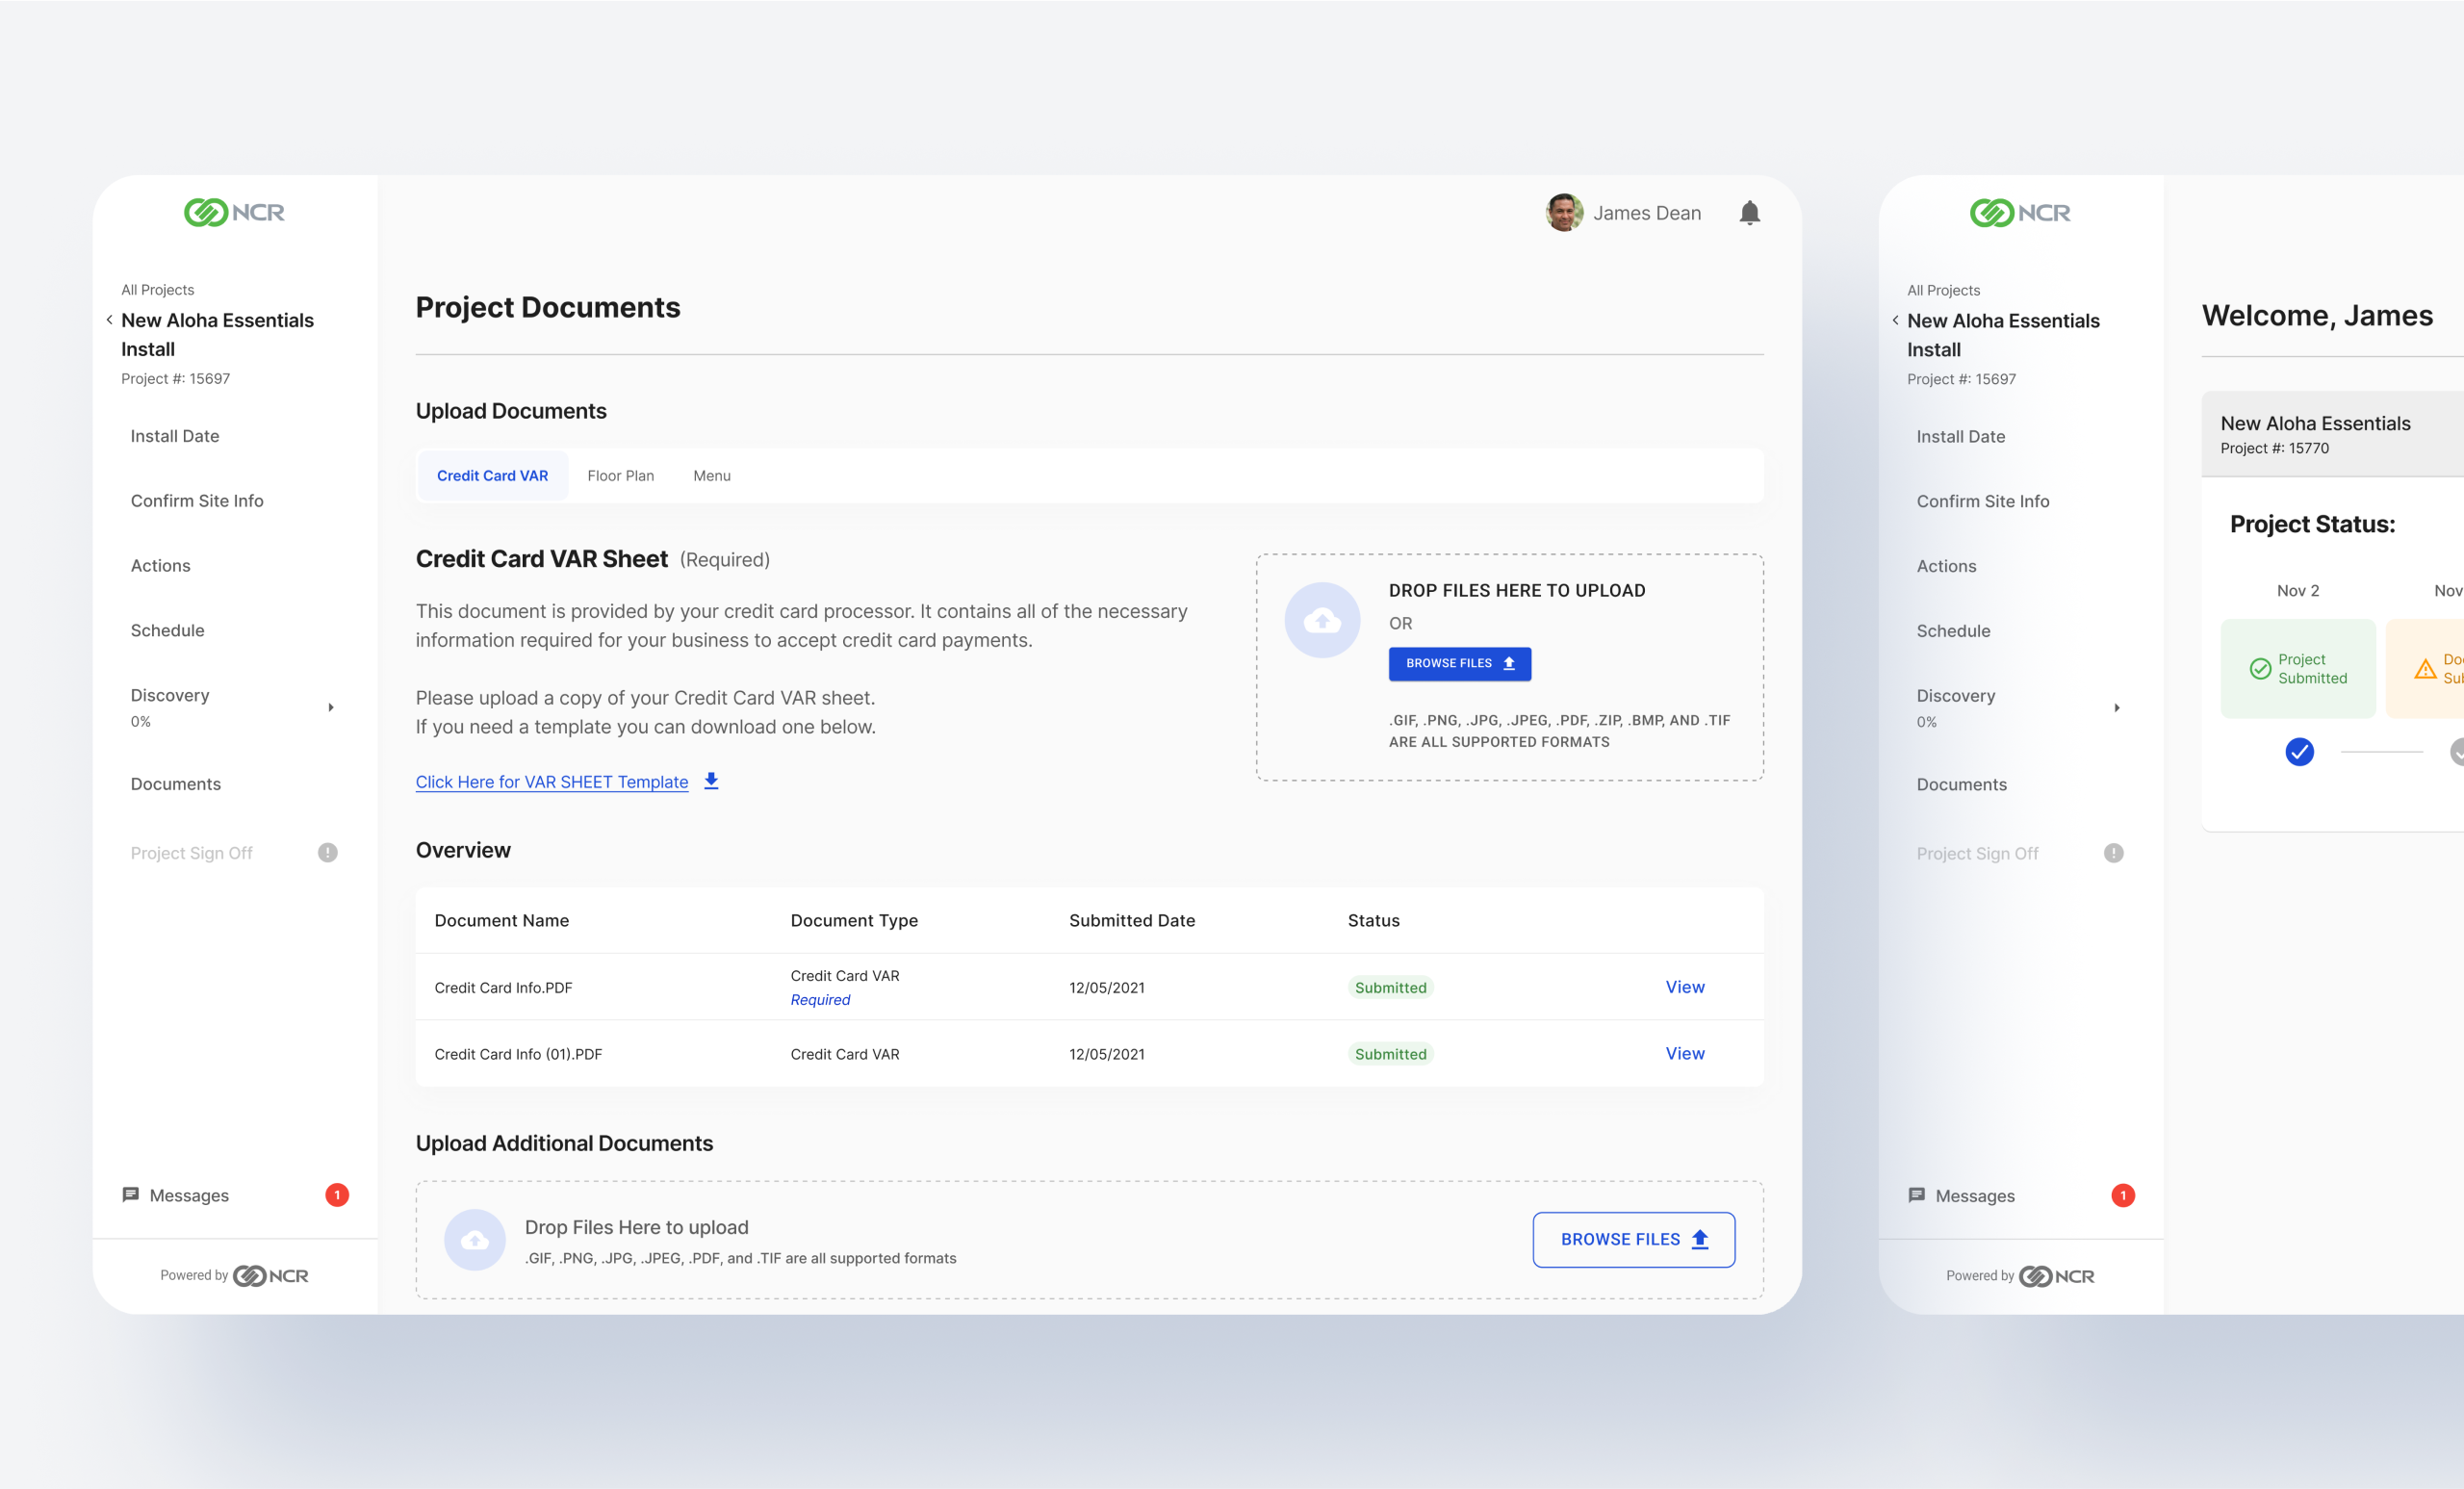The image size is (2464, 1489).
Task: View the Credit Card Info (01).PDF document
Action: tap(1684, 1053)
